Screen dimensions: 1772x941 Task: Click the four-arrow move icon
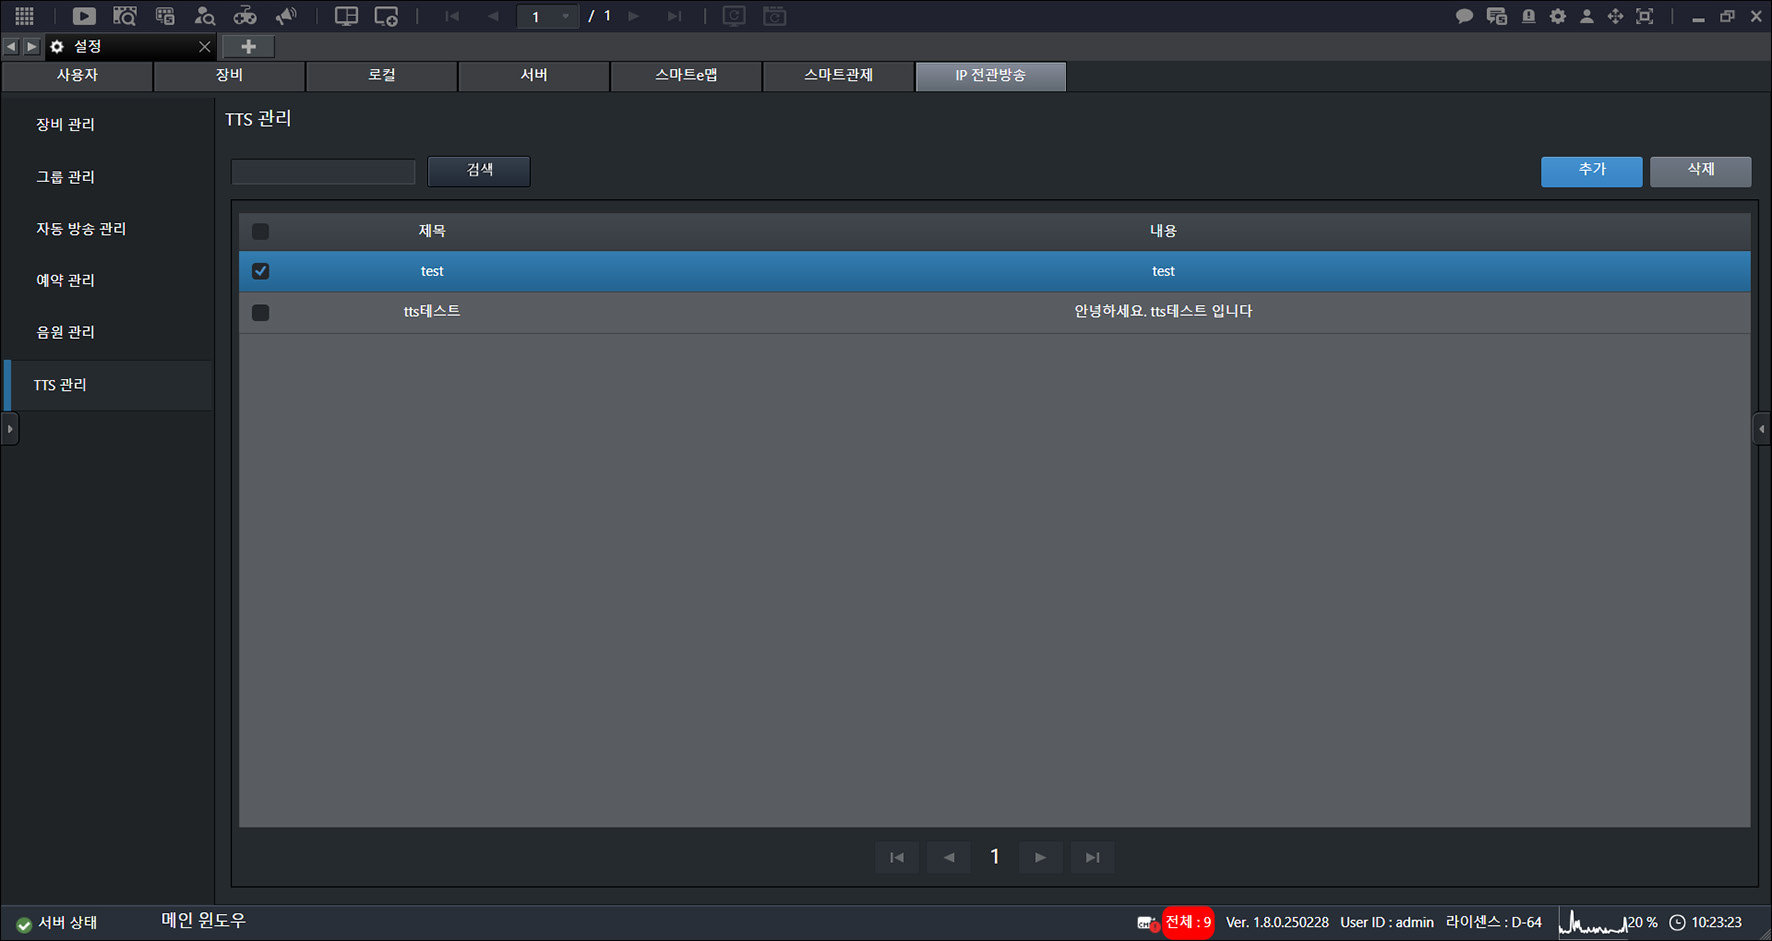pos(1615,16)
